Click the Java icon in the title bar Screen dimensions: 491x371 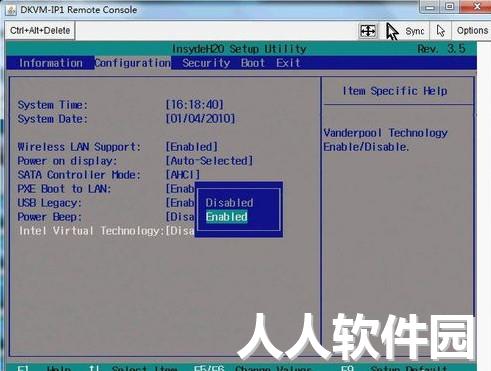[x=10, y=10]
